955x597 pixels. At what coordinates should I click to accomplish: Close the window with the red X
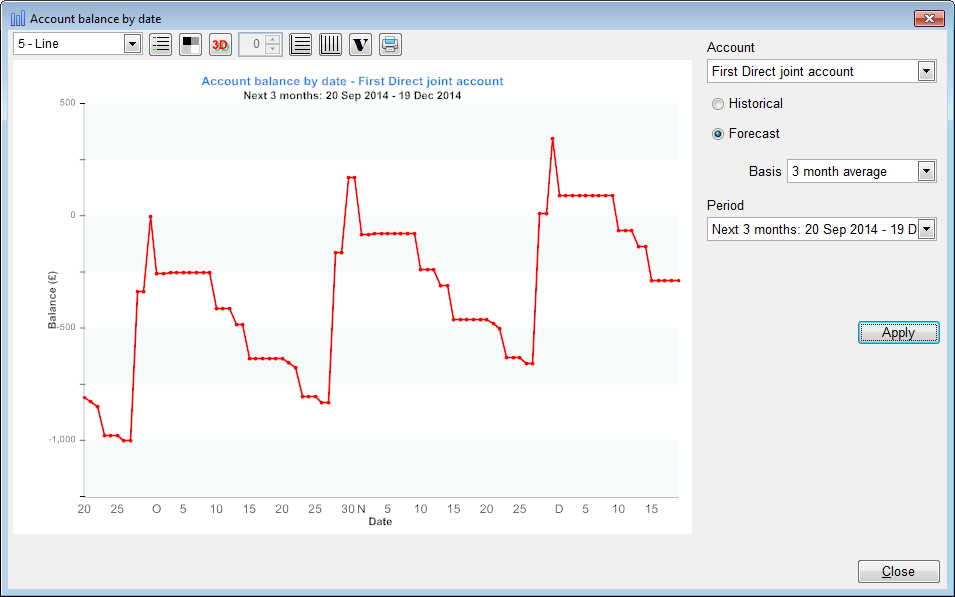tap(929, 18)
